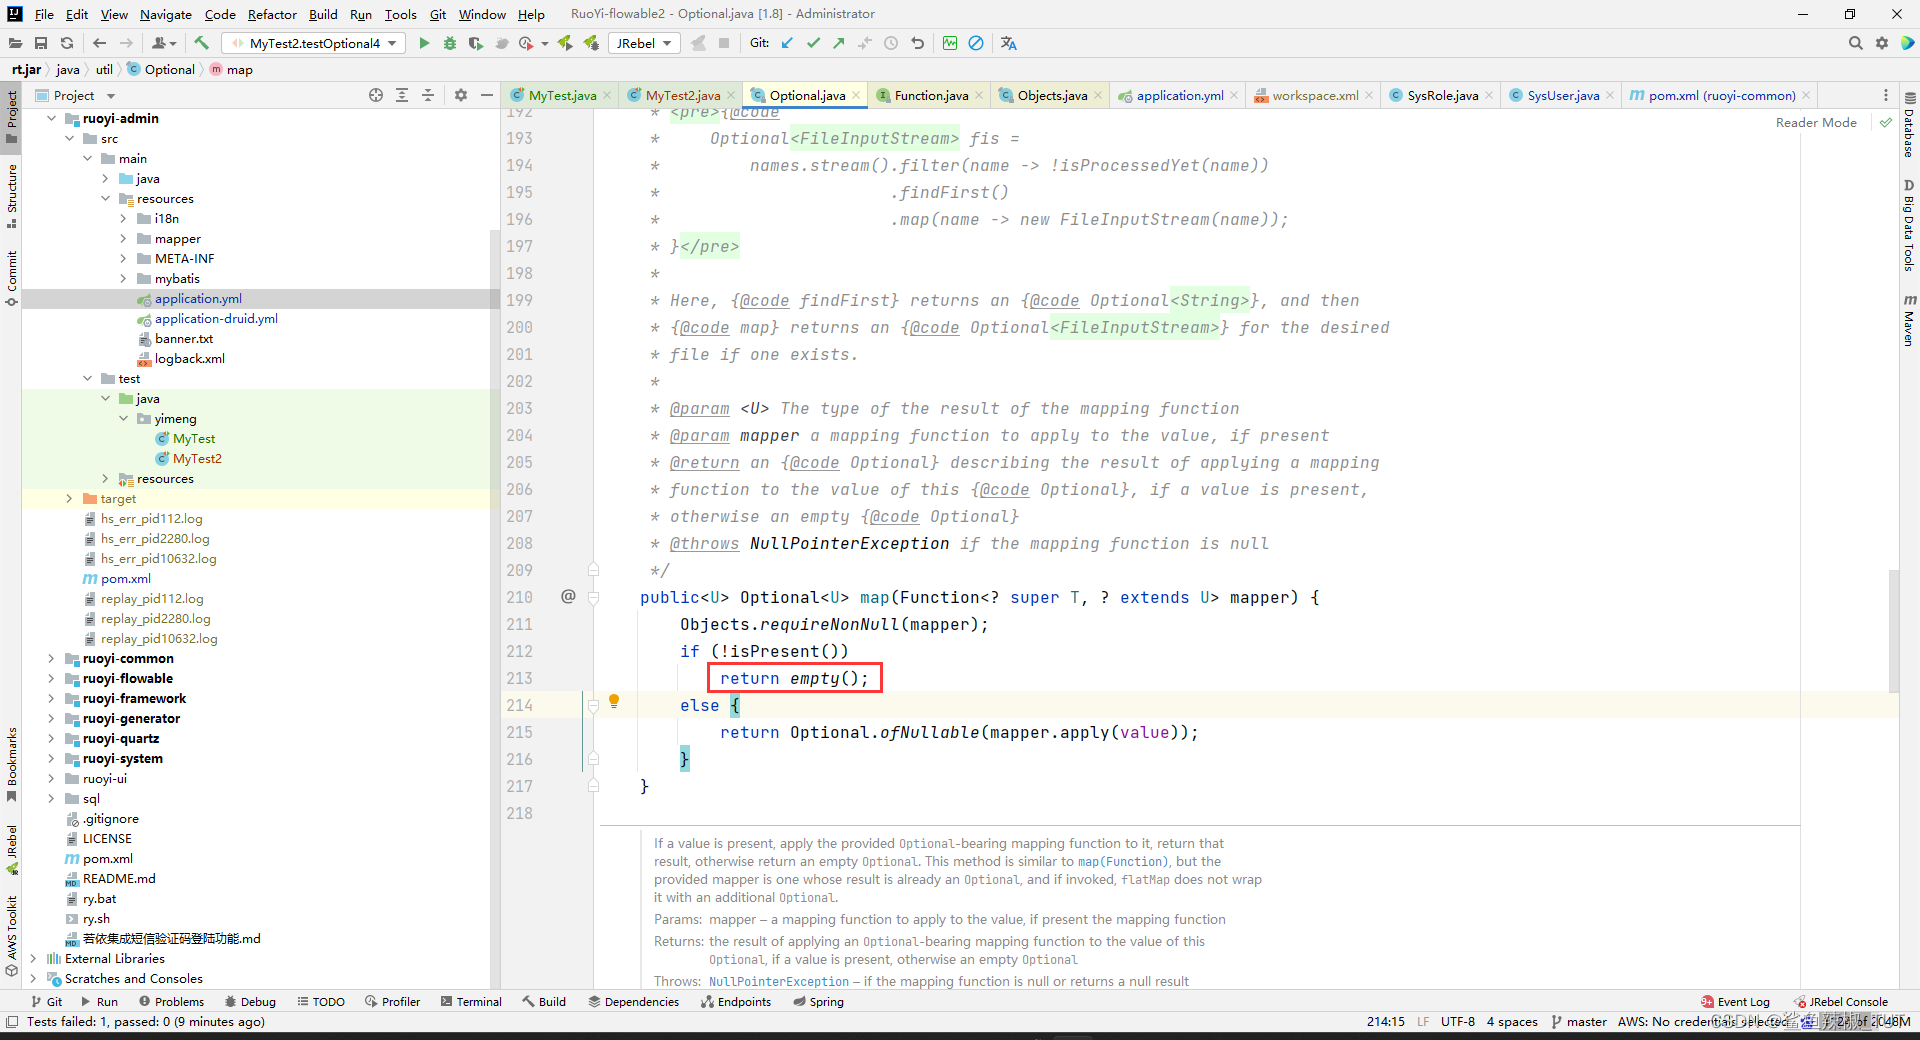Hide the Project tool window
The width and height of the screenshot is (1920, 1040).
[x=487, y=95]
